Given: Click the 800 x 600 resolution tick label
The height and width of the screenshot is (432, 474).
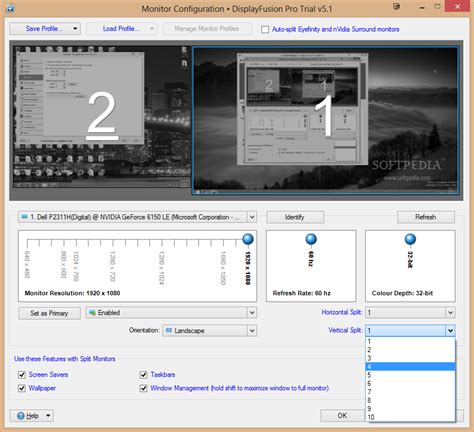Looking at the screenshot, I should tap(63, 264).
